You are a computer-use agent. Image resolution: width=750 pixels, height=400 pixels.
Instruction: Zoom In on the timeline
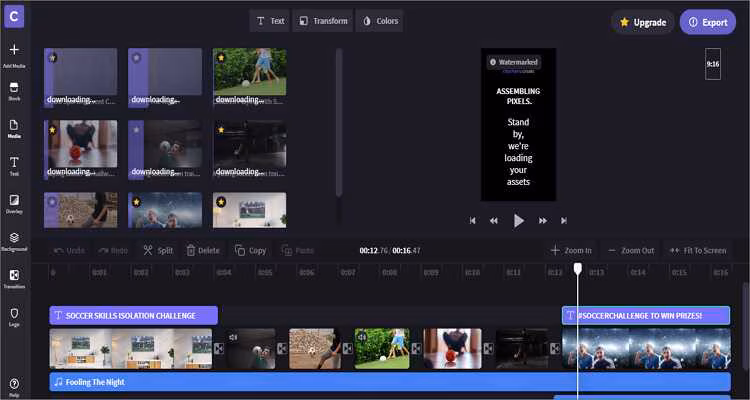tap(571, 250)
